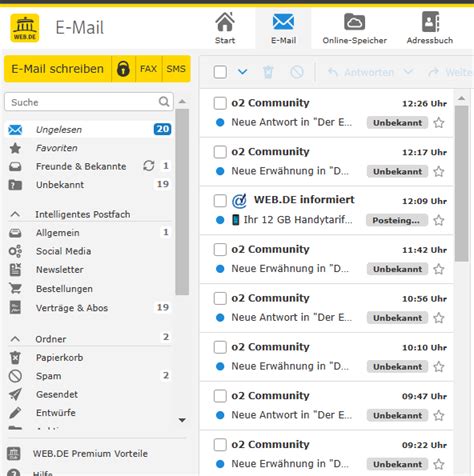Toggle unread dot of 12:26 Uhr mail

pos(220,122)
